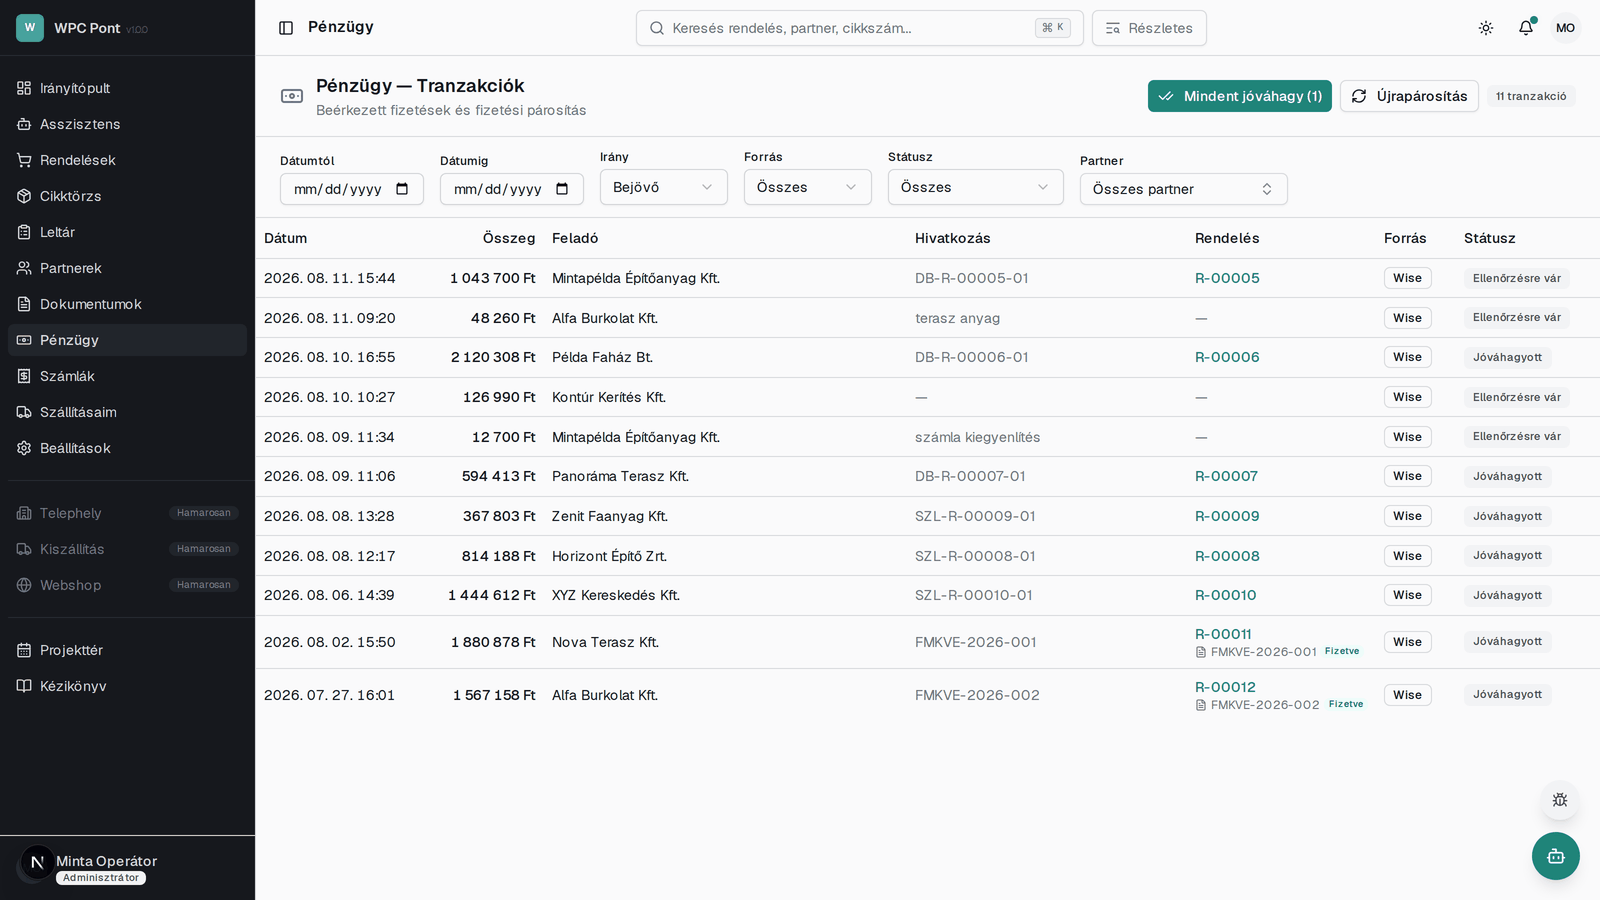Open order link R-00007

pyautogui.click(x=1226, y=476)
